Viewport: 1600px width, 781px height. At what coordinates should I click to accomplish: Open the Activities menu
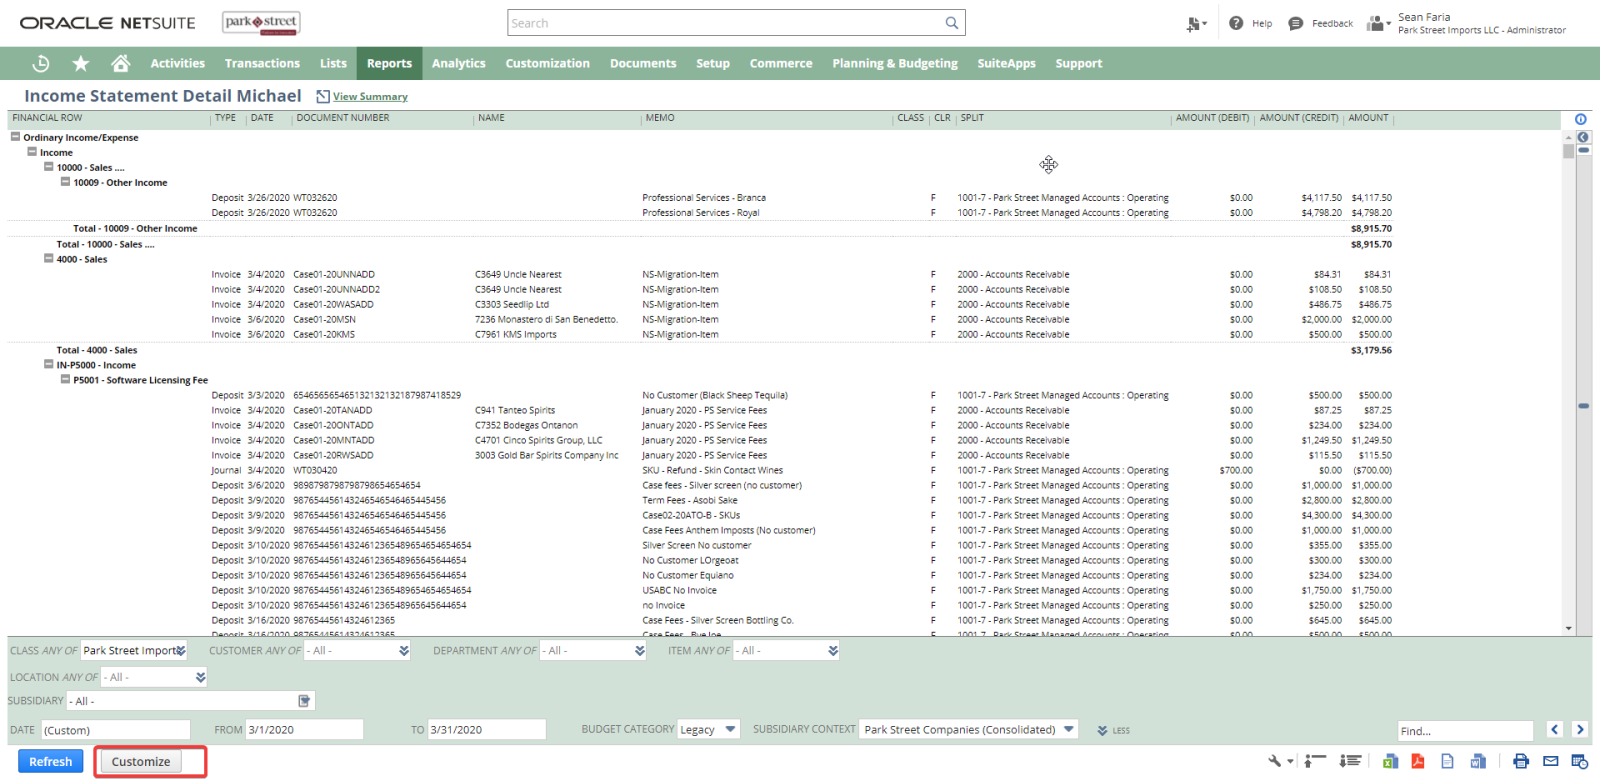(178, 64)
